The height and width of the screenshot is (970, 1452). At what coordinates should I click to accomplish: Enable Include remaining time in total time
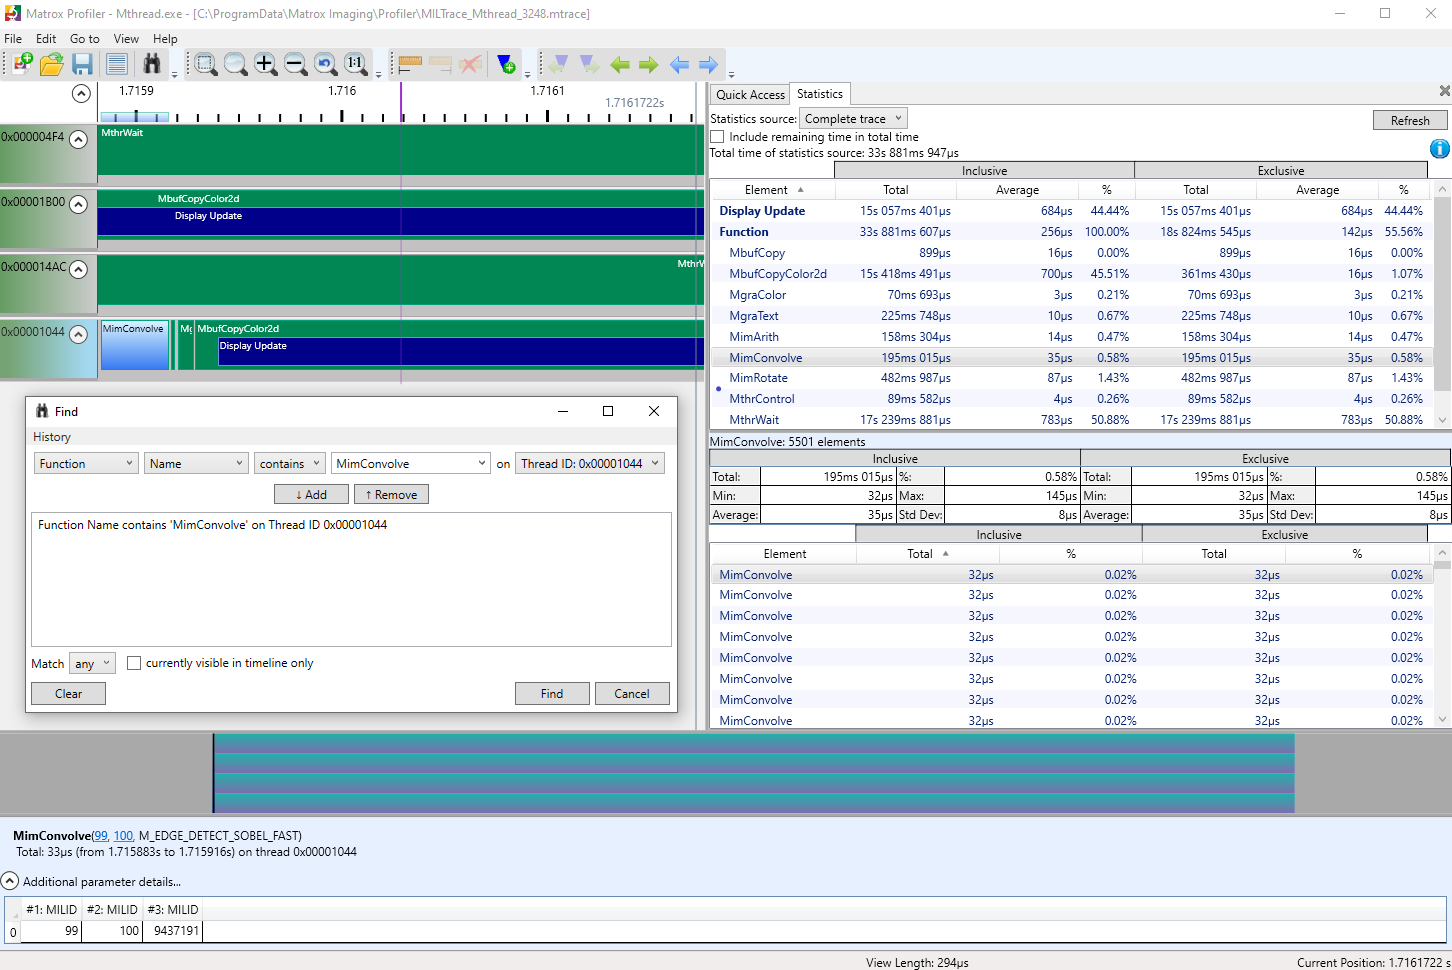tap(717, 137)
